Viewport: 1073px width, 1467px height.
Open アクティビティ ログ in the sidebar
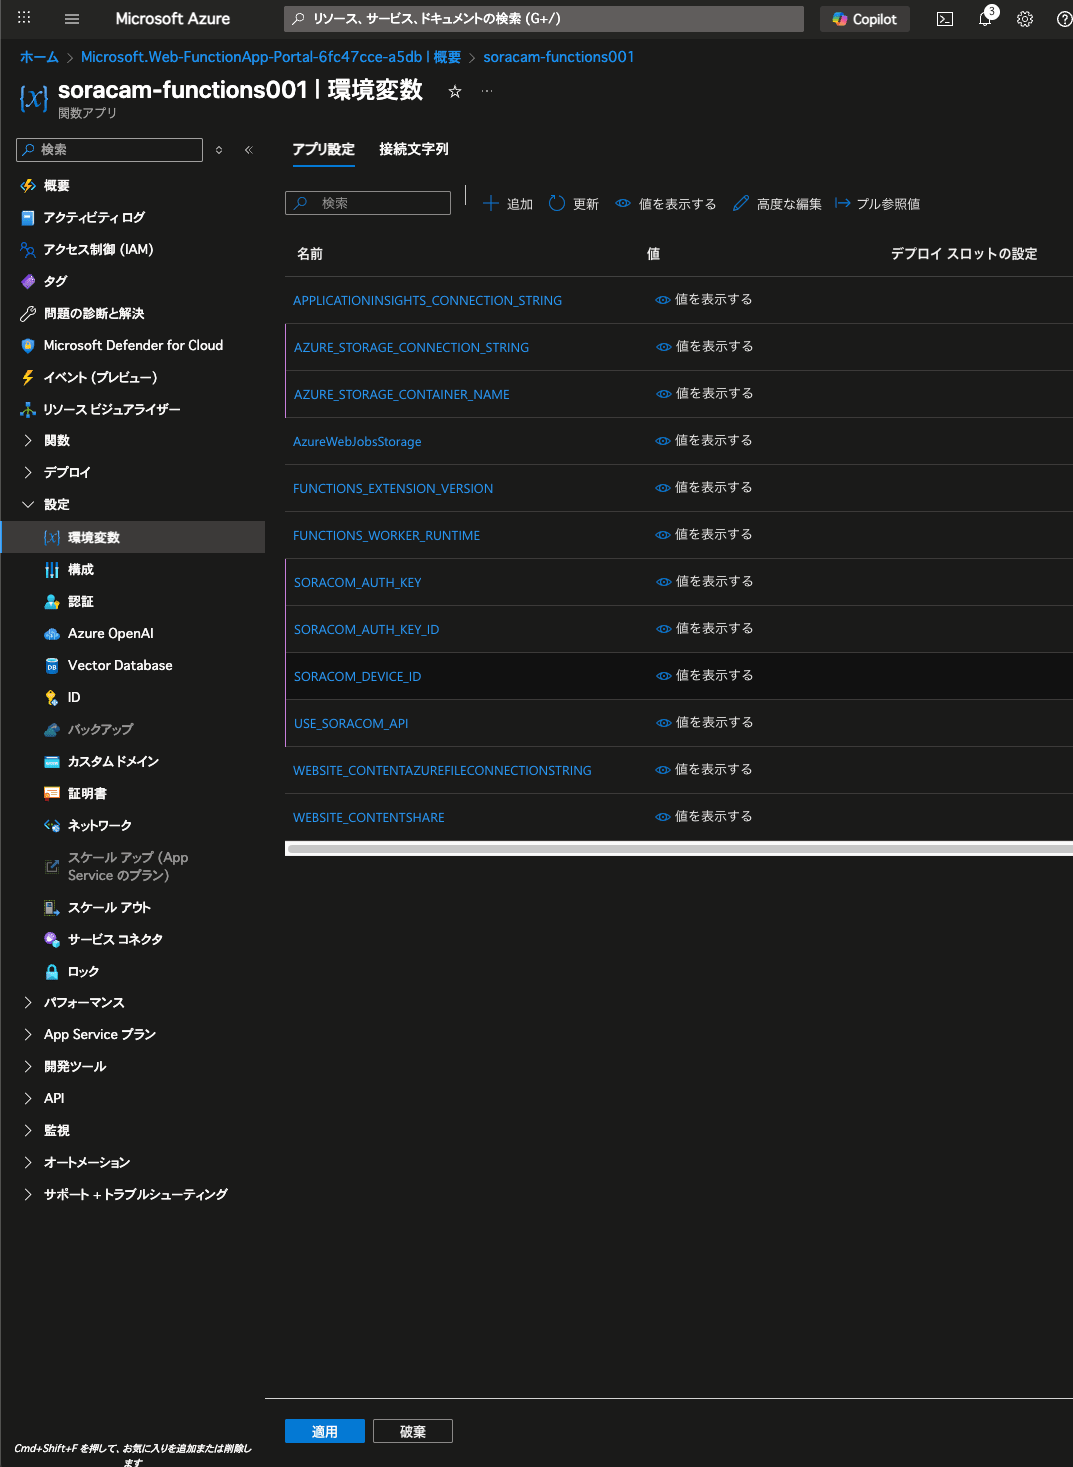[x=93, y=218]
